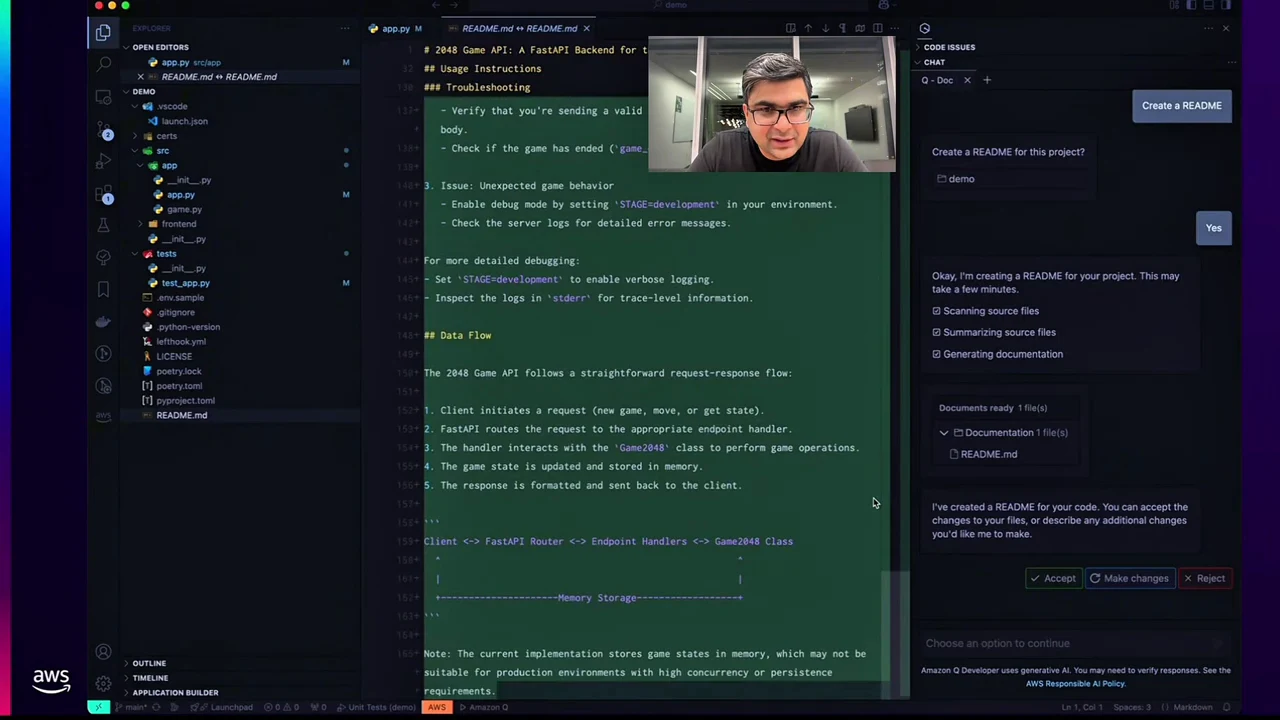Open the Extensions view with badge 1
This screenshot has height=720, width=1280.
pos(103,194)
